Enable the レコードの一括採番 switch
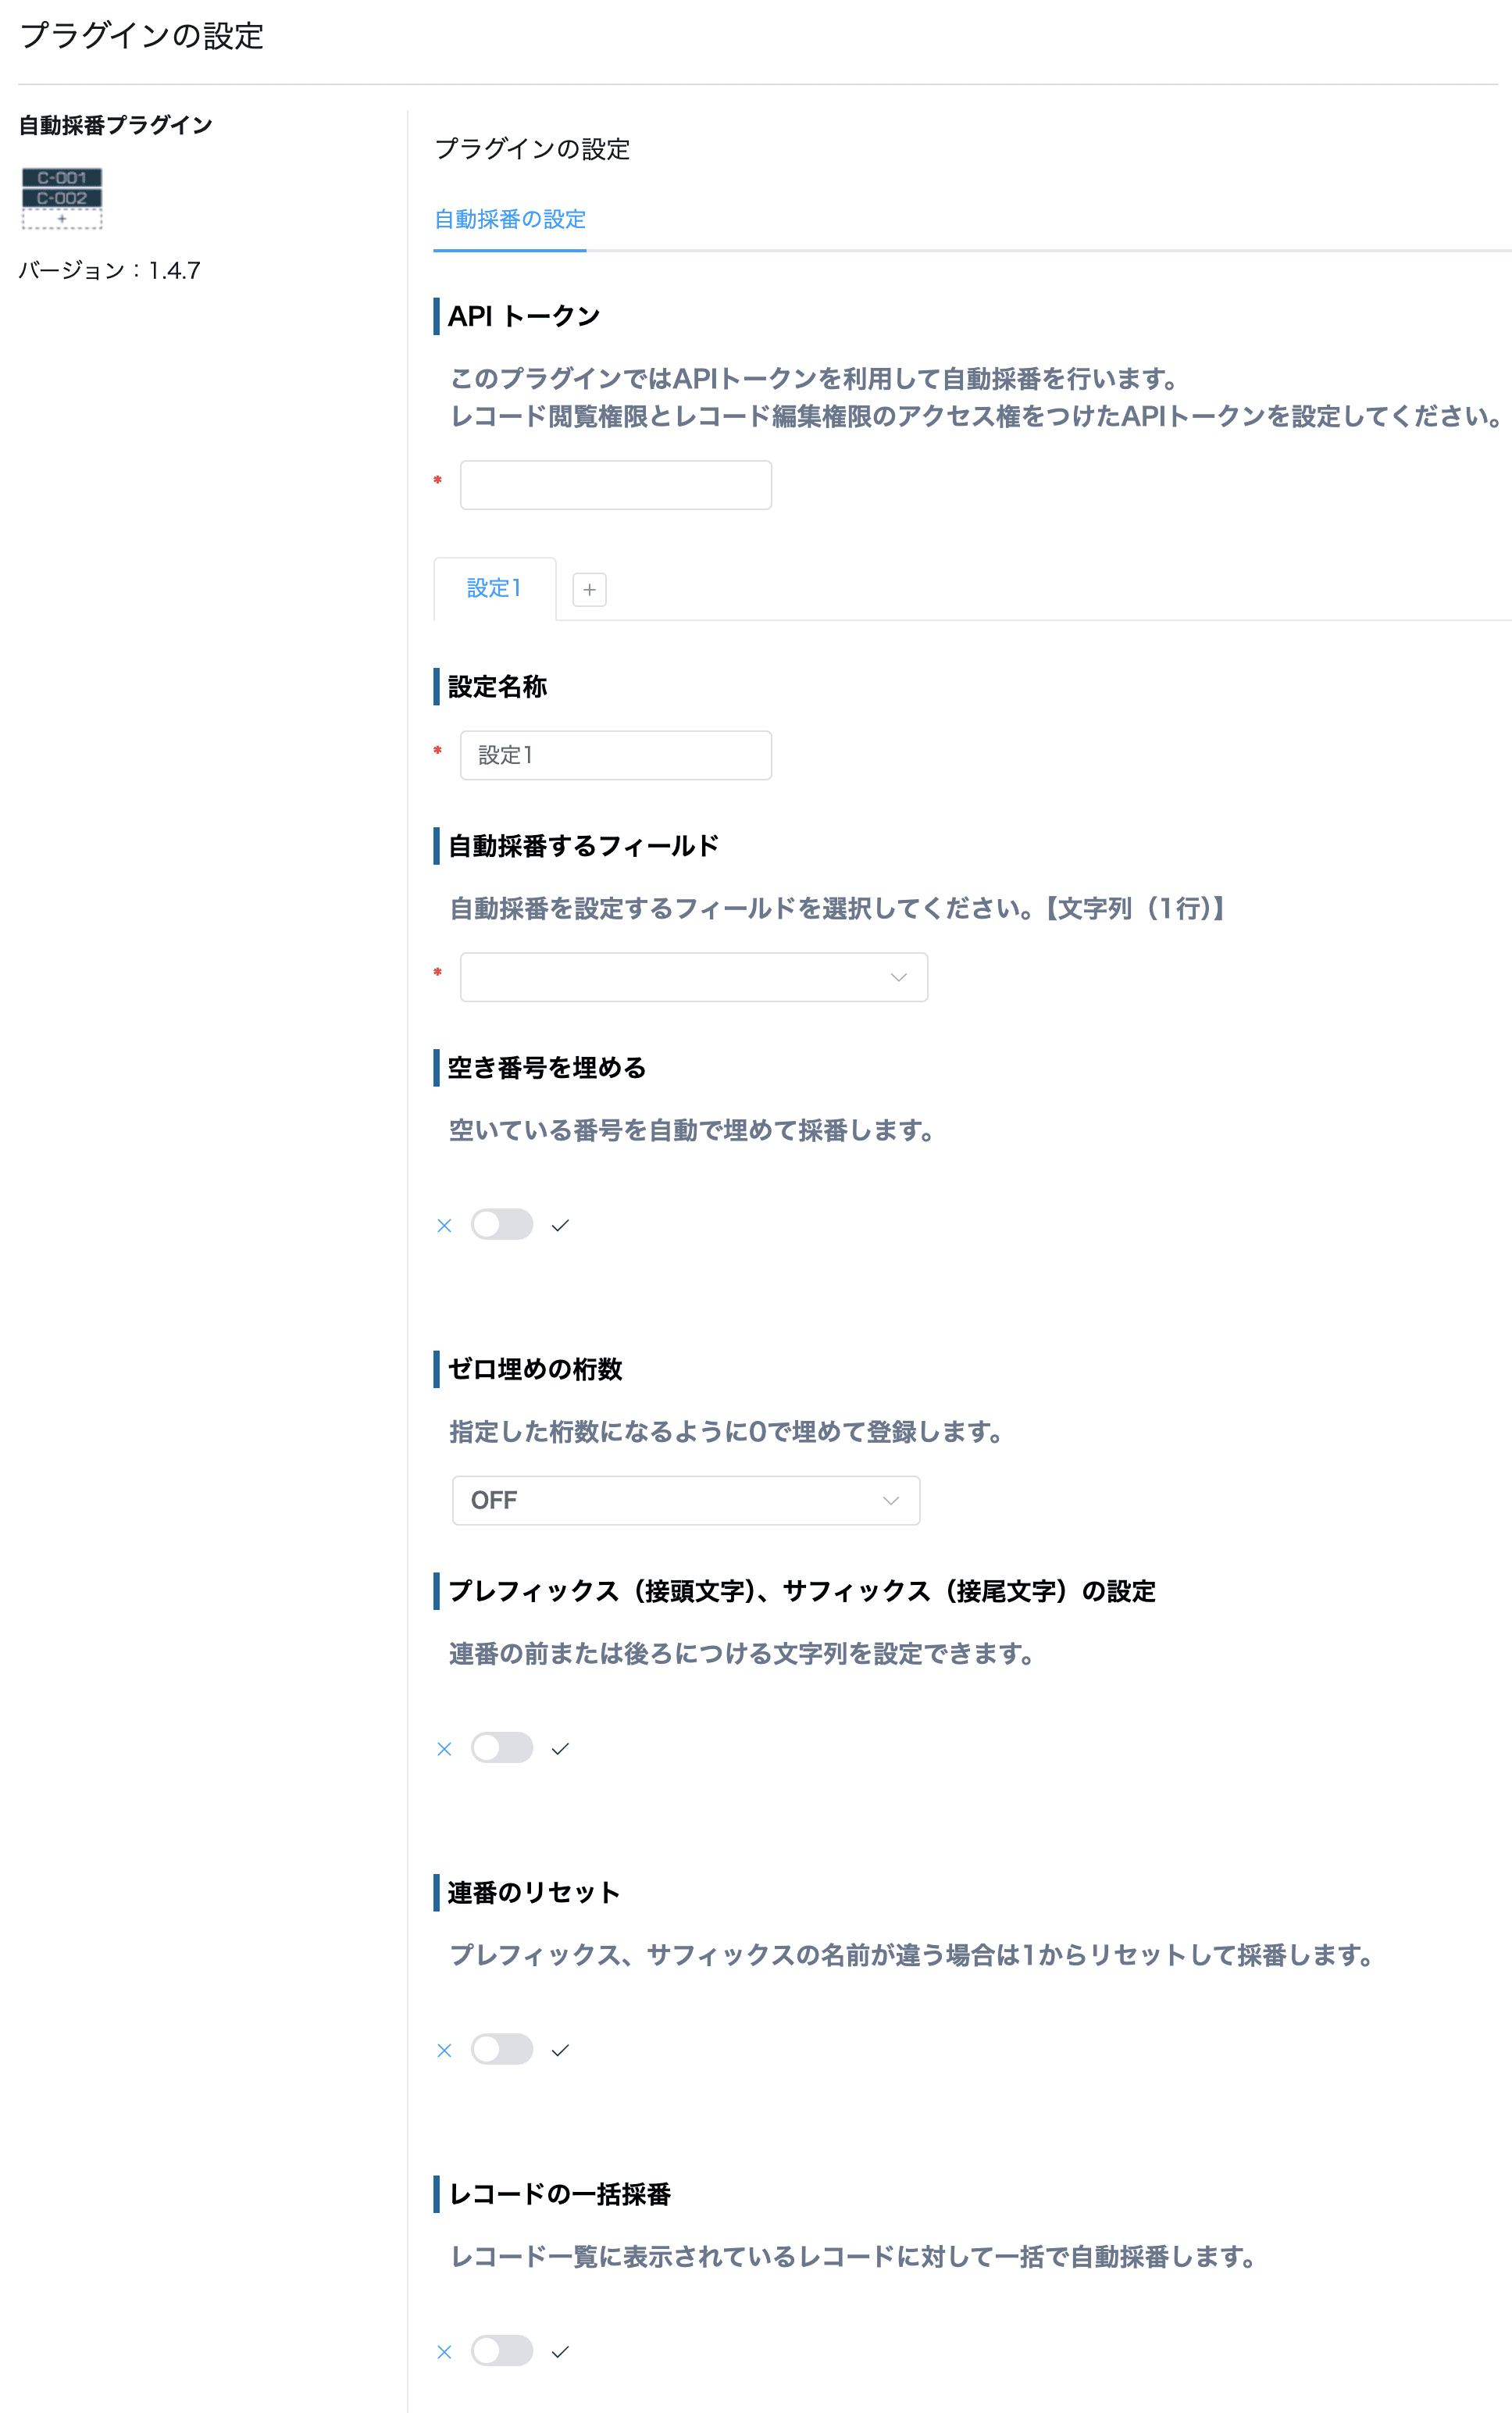Image resolution: width=1512 pixels, height=2413 pixels. click(x=502, y=2350)
